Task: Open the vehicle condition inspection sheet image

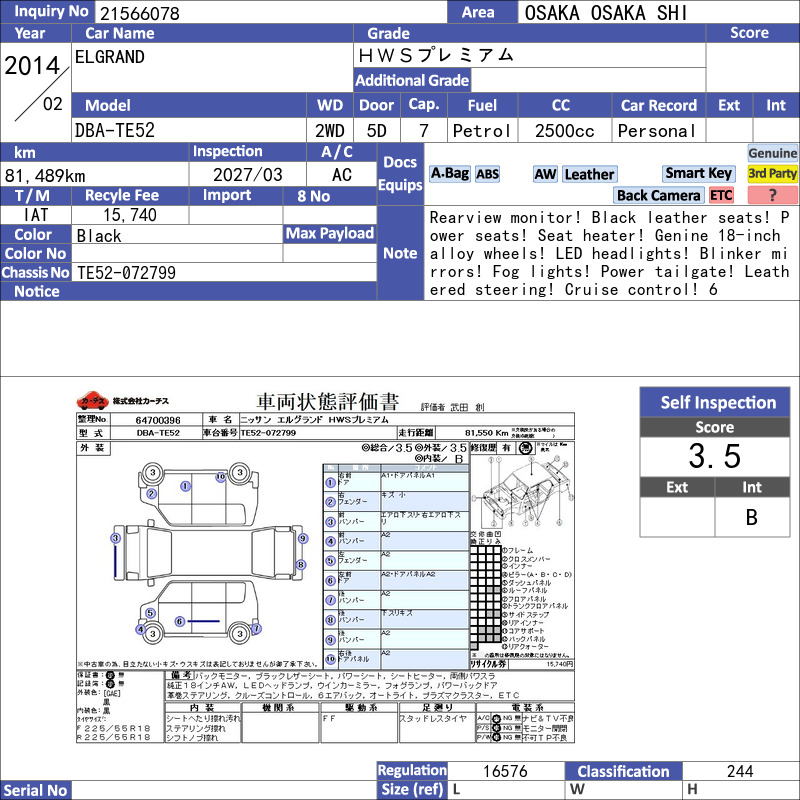Action: [325, 566]
